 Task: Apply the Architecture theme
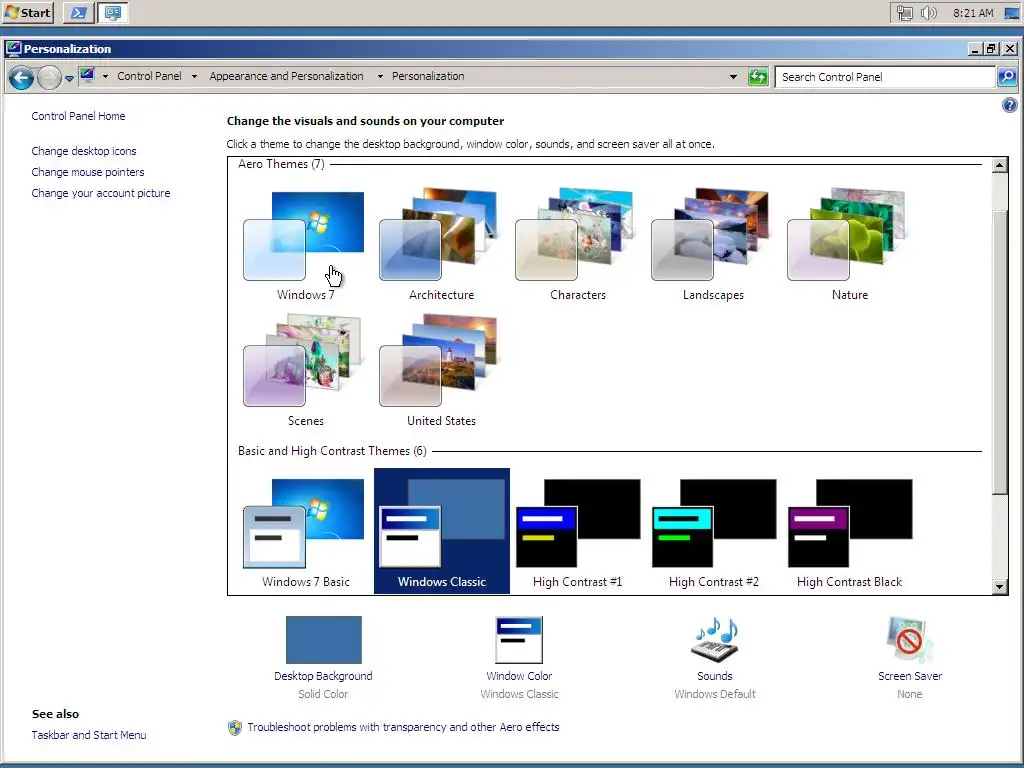[x=441, y=245]
